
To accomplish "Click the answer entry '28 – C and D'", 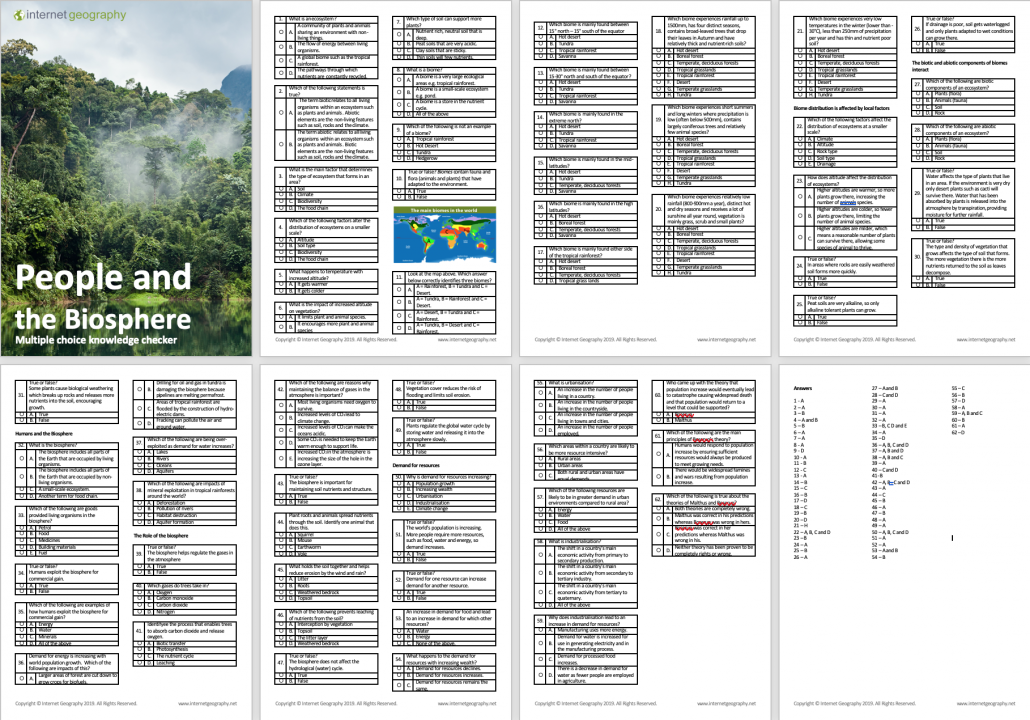I will 885,395.
